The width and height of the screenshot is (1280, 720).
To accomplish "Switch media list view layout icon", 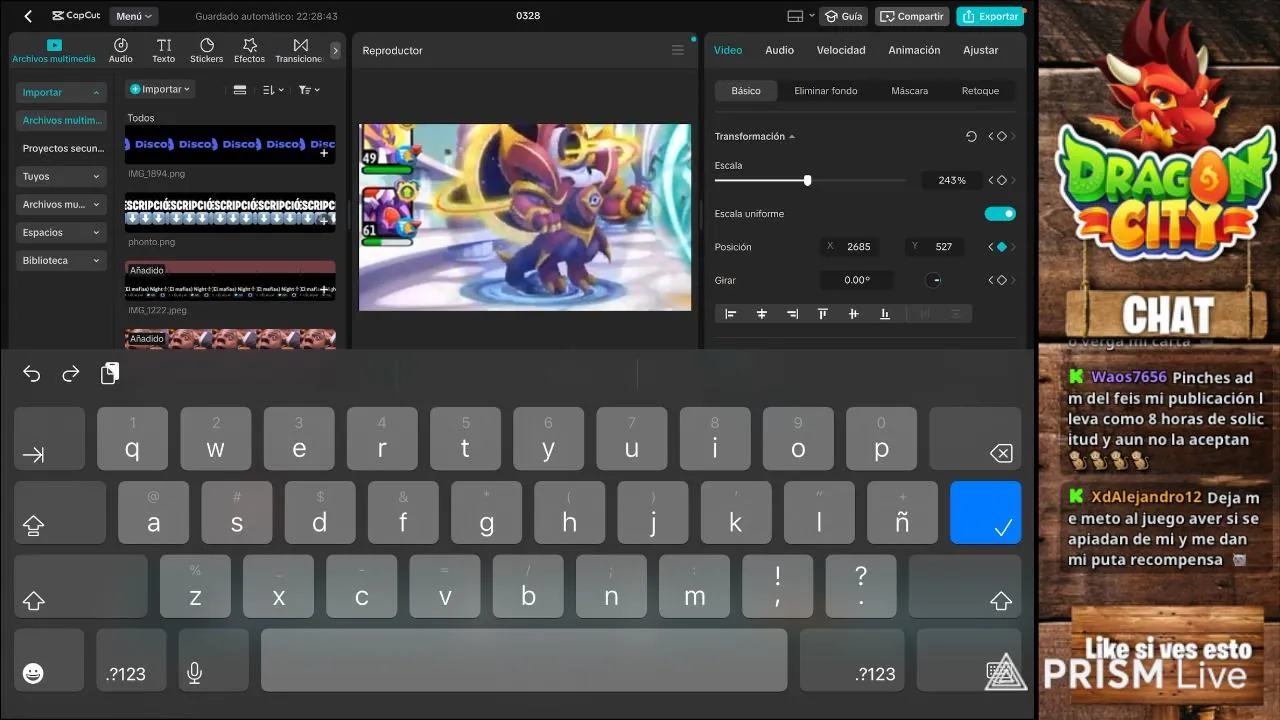I will click(240, 90).
